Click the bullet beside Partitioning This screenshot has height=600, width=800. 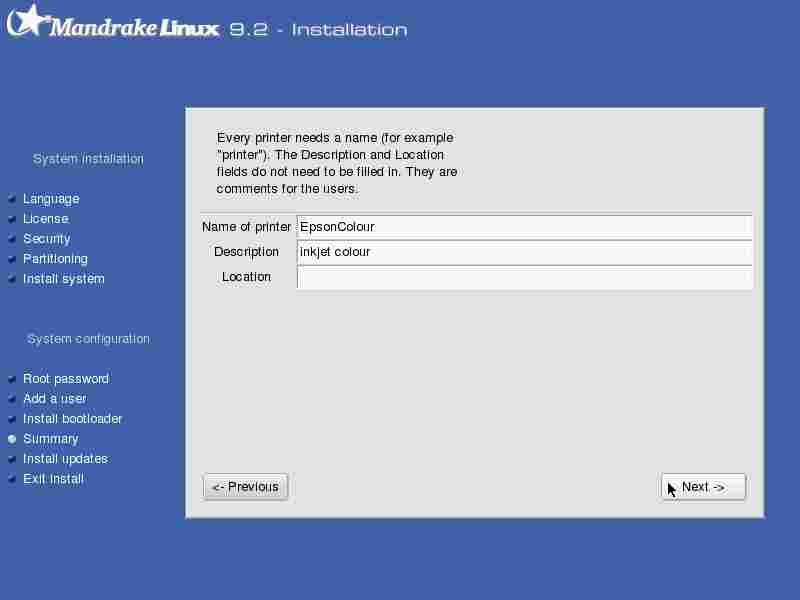coord(12,259)
